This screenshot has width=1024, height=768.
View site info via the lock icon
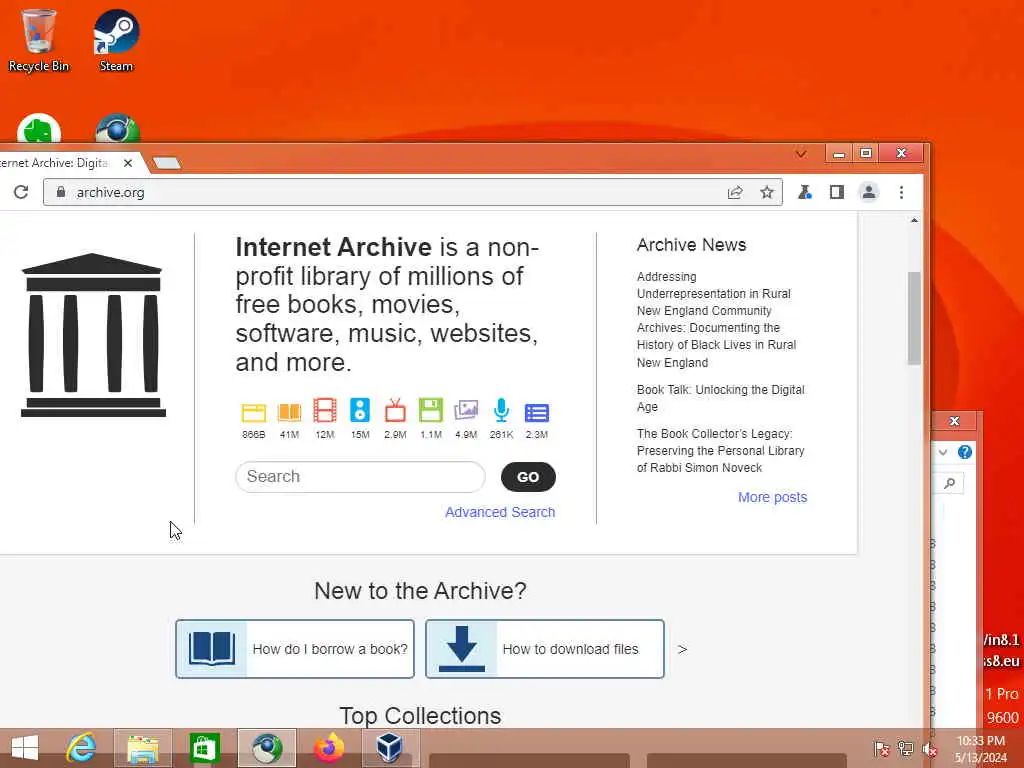tap(61, 191)
